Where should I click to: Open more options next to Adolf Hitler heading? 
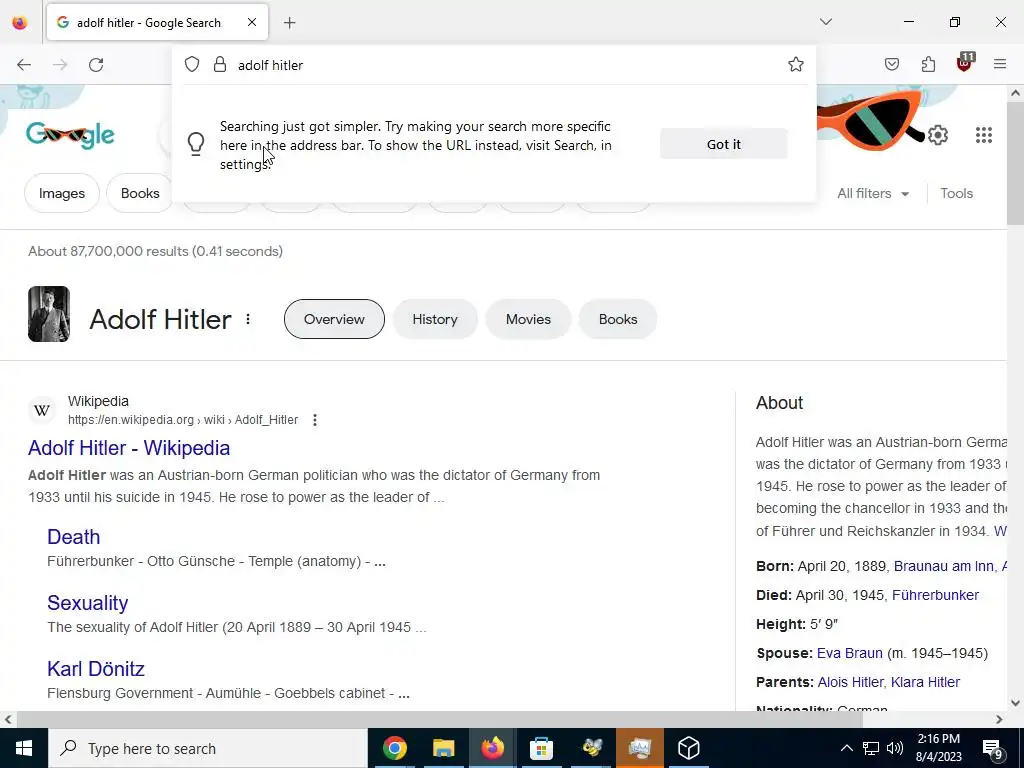point(248,319)
